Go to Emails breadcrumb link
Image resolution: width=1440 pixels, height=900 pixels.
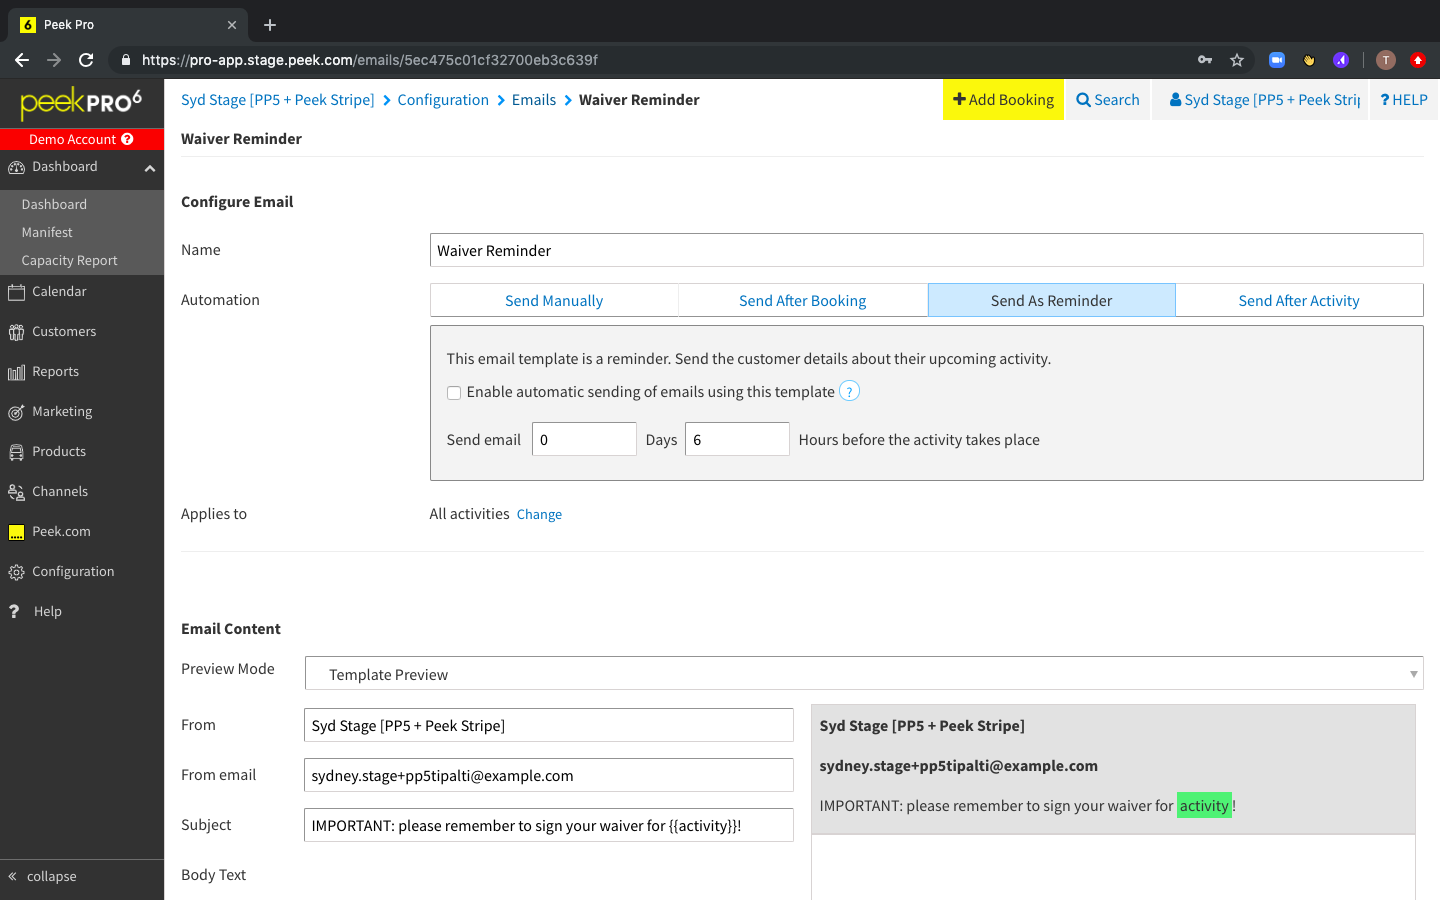(x=534, y=100)
